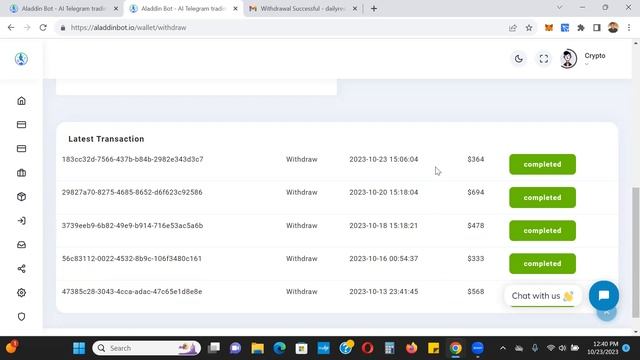Open Chrome three-dot menu
The height and width of the screenshot is (360, 640).
[x=629, y=27]
